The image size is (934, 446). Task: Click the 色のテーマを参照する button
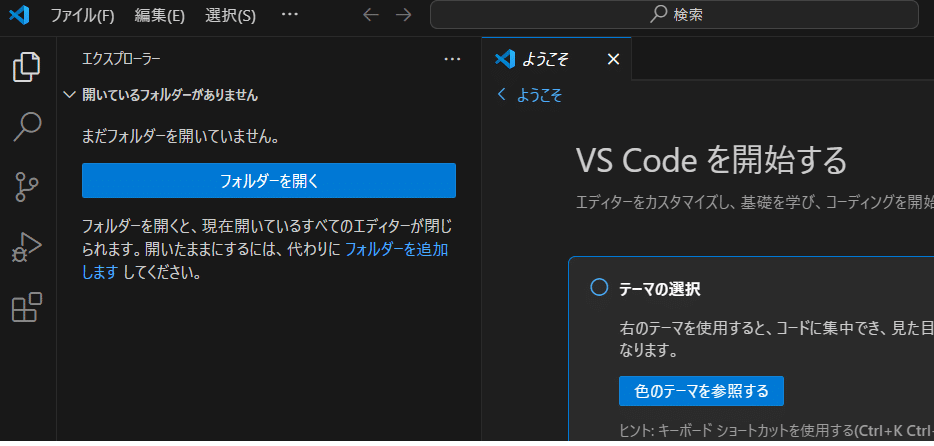click(701, 391)
